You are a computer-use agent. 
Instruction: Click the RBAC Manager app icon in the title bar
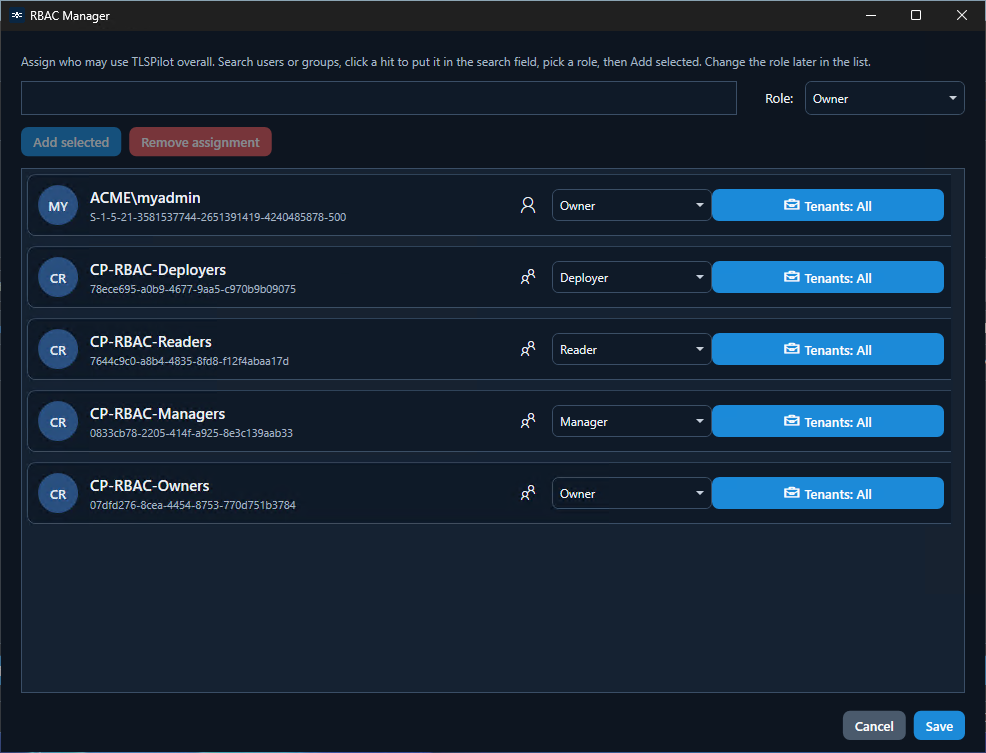(x=17, y=15)
